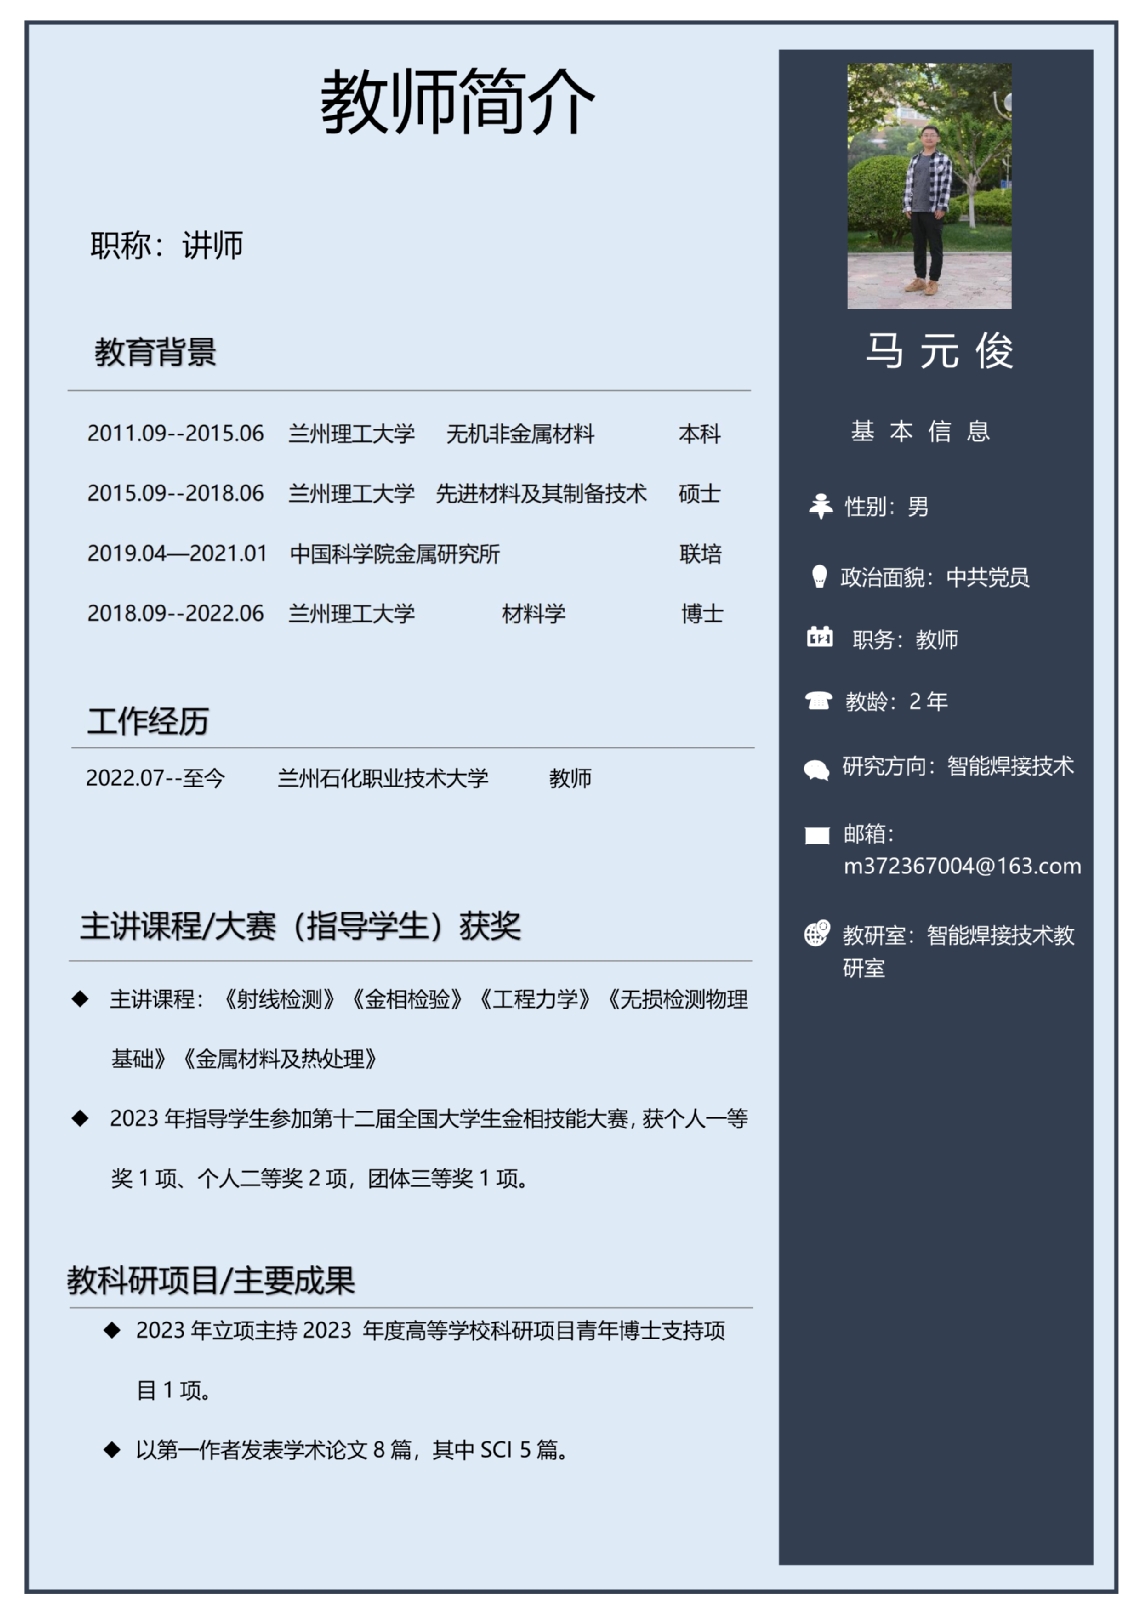This screenshot has height=1612, width=1139.
Task: Click the person icon beside 性别
Action: 820,506
